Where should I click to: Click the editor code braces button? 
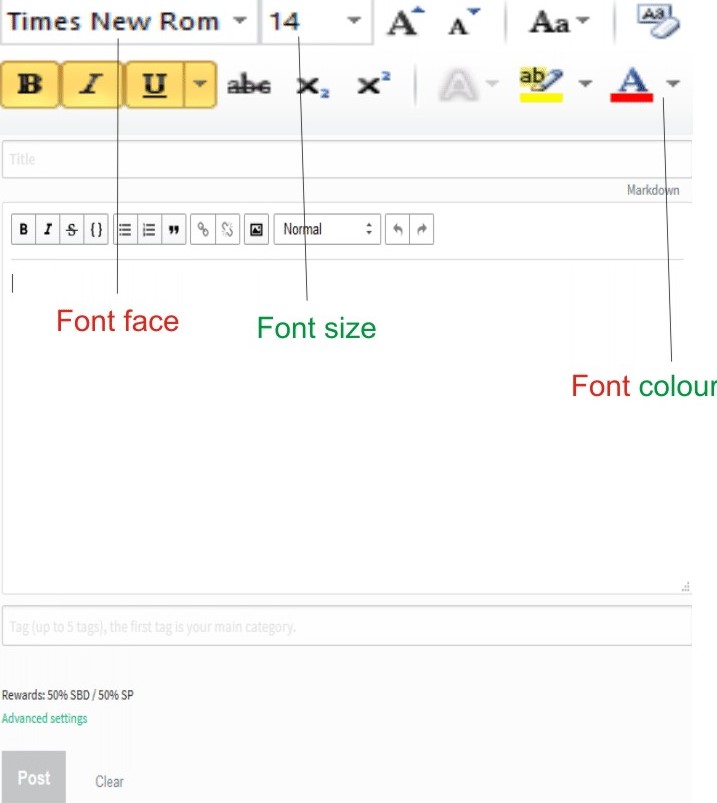(96, 229)
